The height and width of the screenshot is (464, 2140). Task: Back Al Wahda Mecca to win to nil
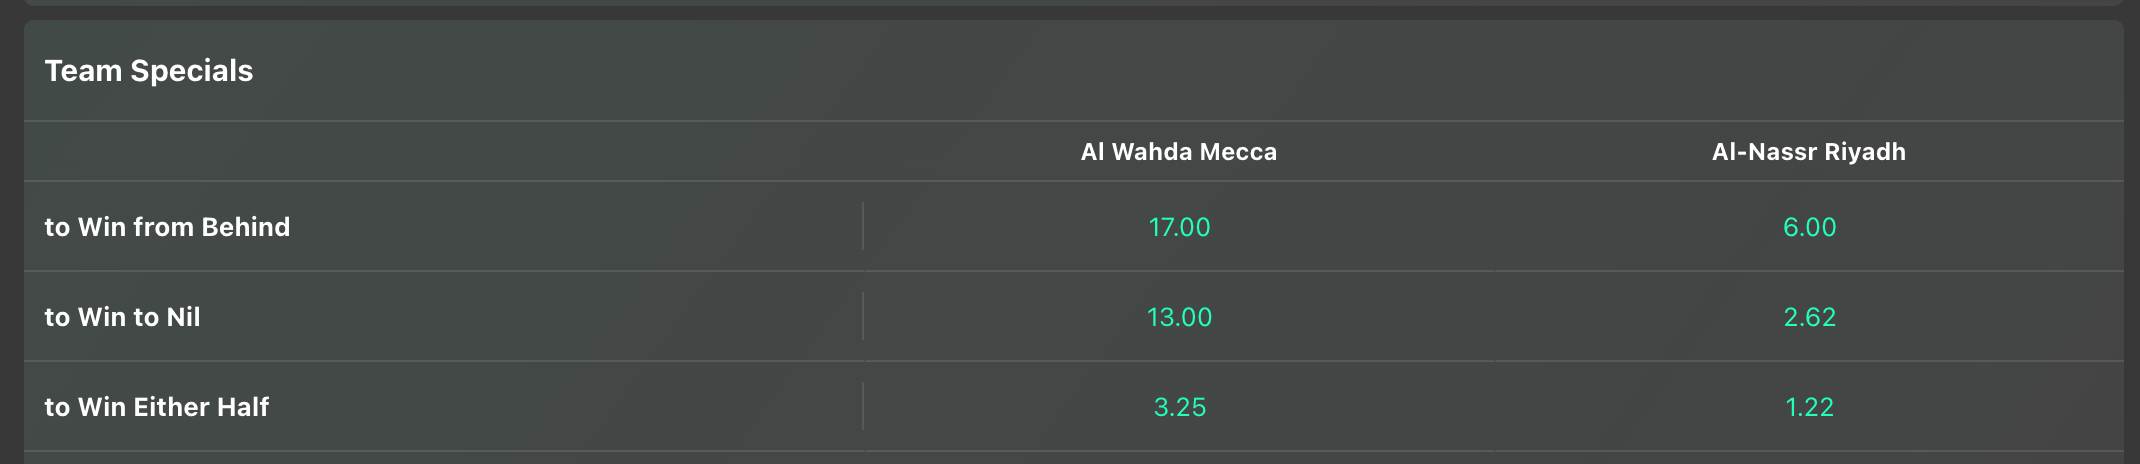[1179, 317]
